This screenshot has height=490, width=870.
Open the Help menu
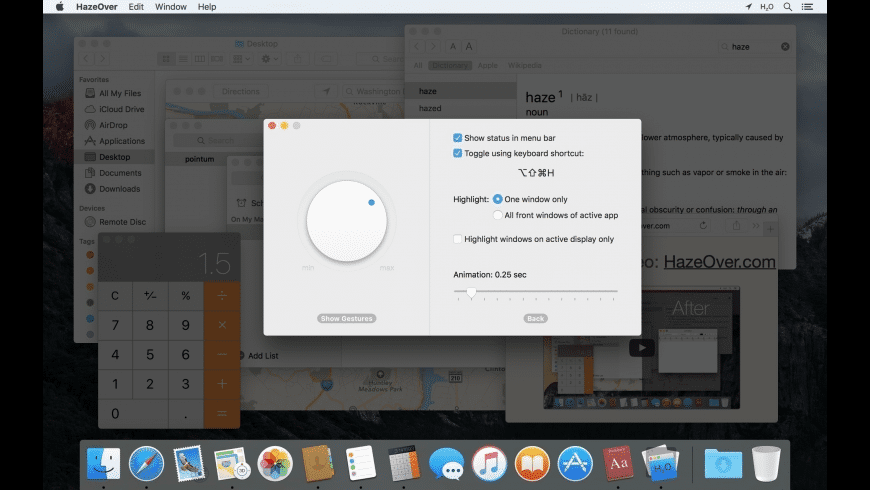pyautogui.click(x=207, y=7)
